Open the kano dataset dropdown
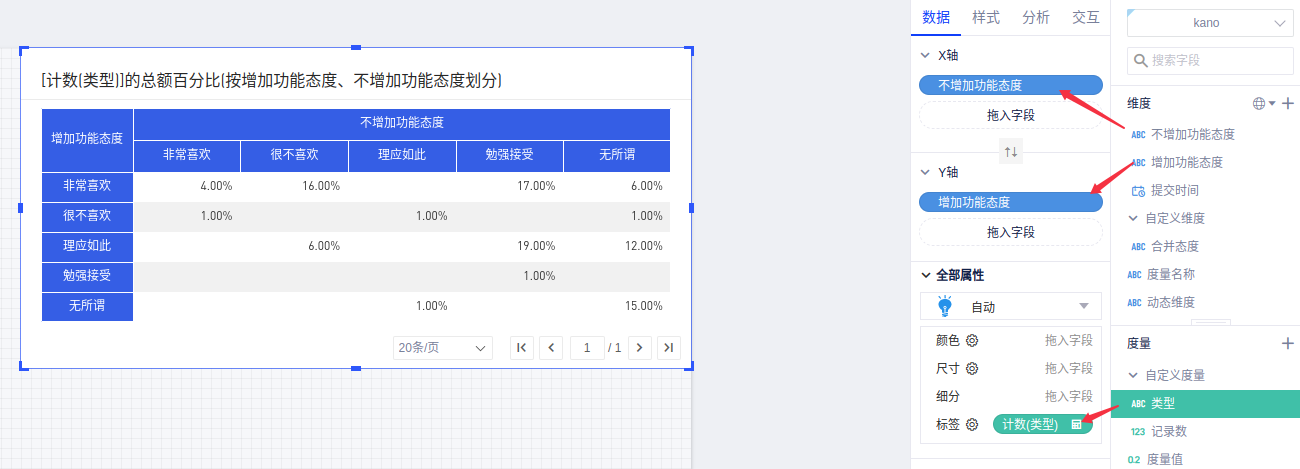Image resolution: width=1300 pixels, height=469 pixels. (1210, 23)
